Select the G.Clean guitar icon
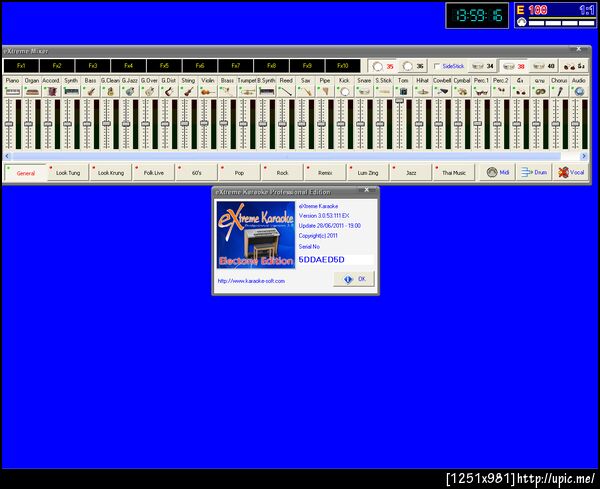The height and width of the screenshot is (489, 600). (110, 91)
